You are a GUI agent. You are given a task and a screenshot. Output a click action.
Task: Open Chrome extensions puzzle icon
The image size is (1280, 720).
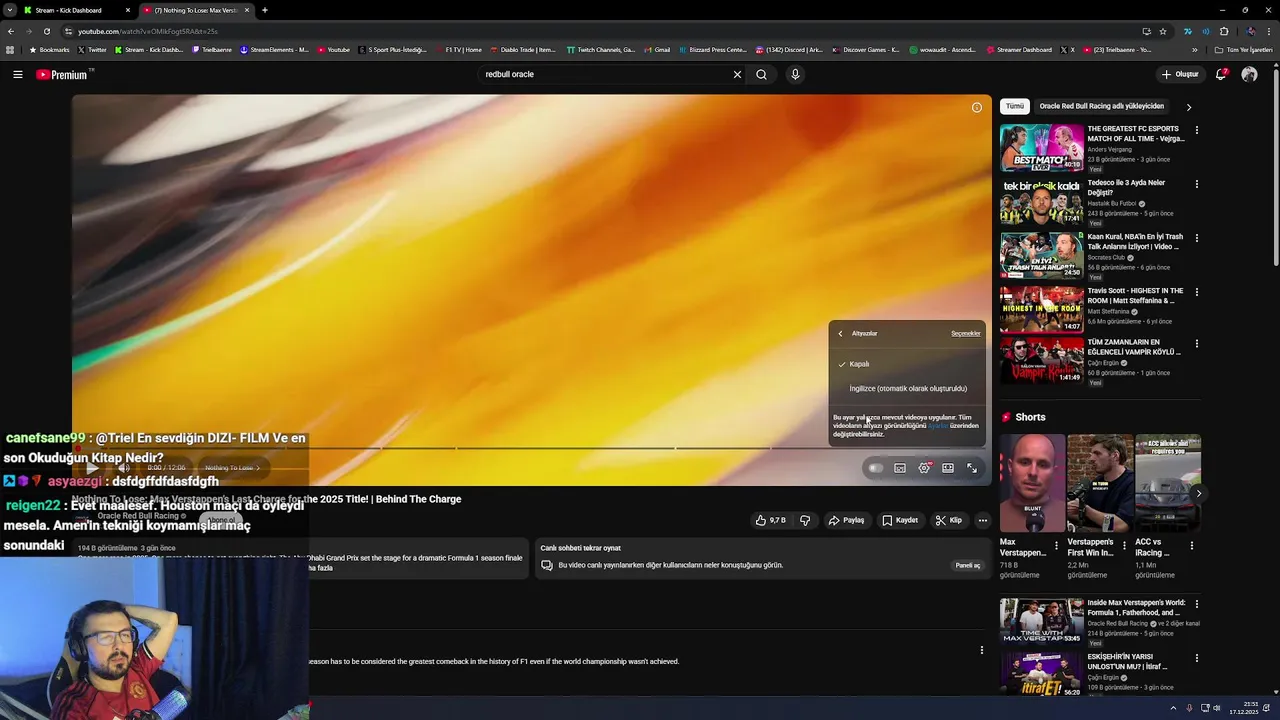pos(1224,31)
